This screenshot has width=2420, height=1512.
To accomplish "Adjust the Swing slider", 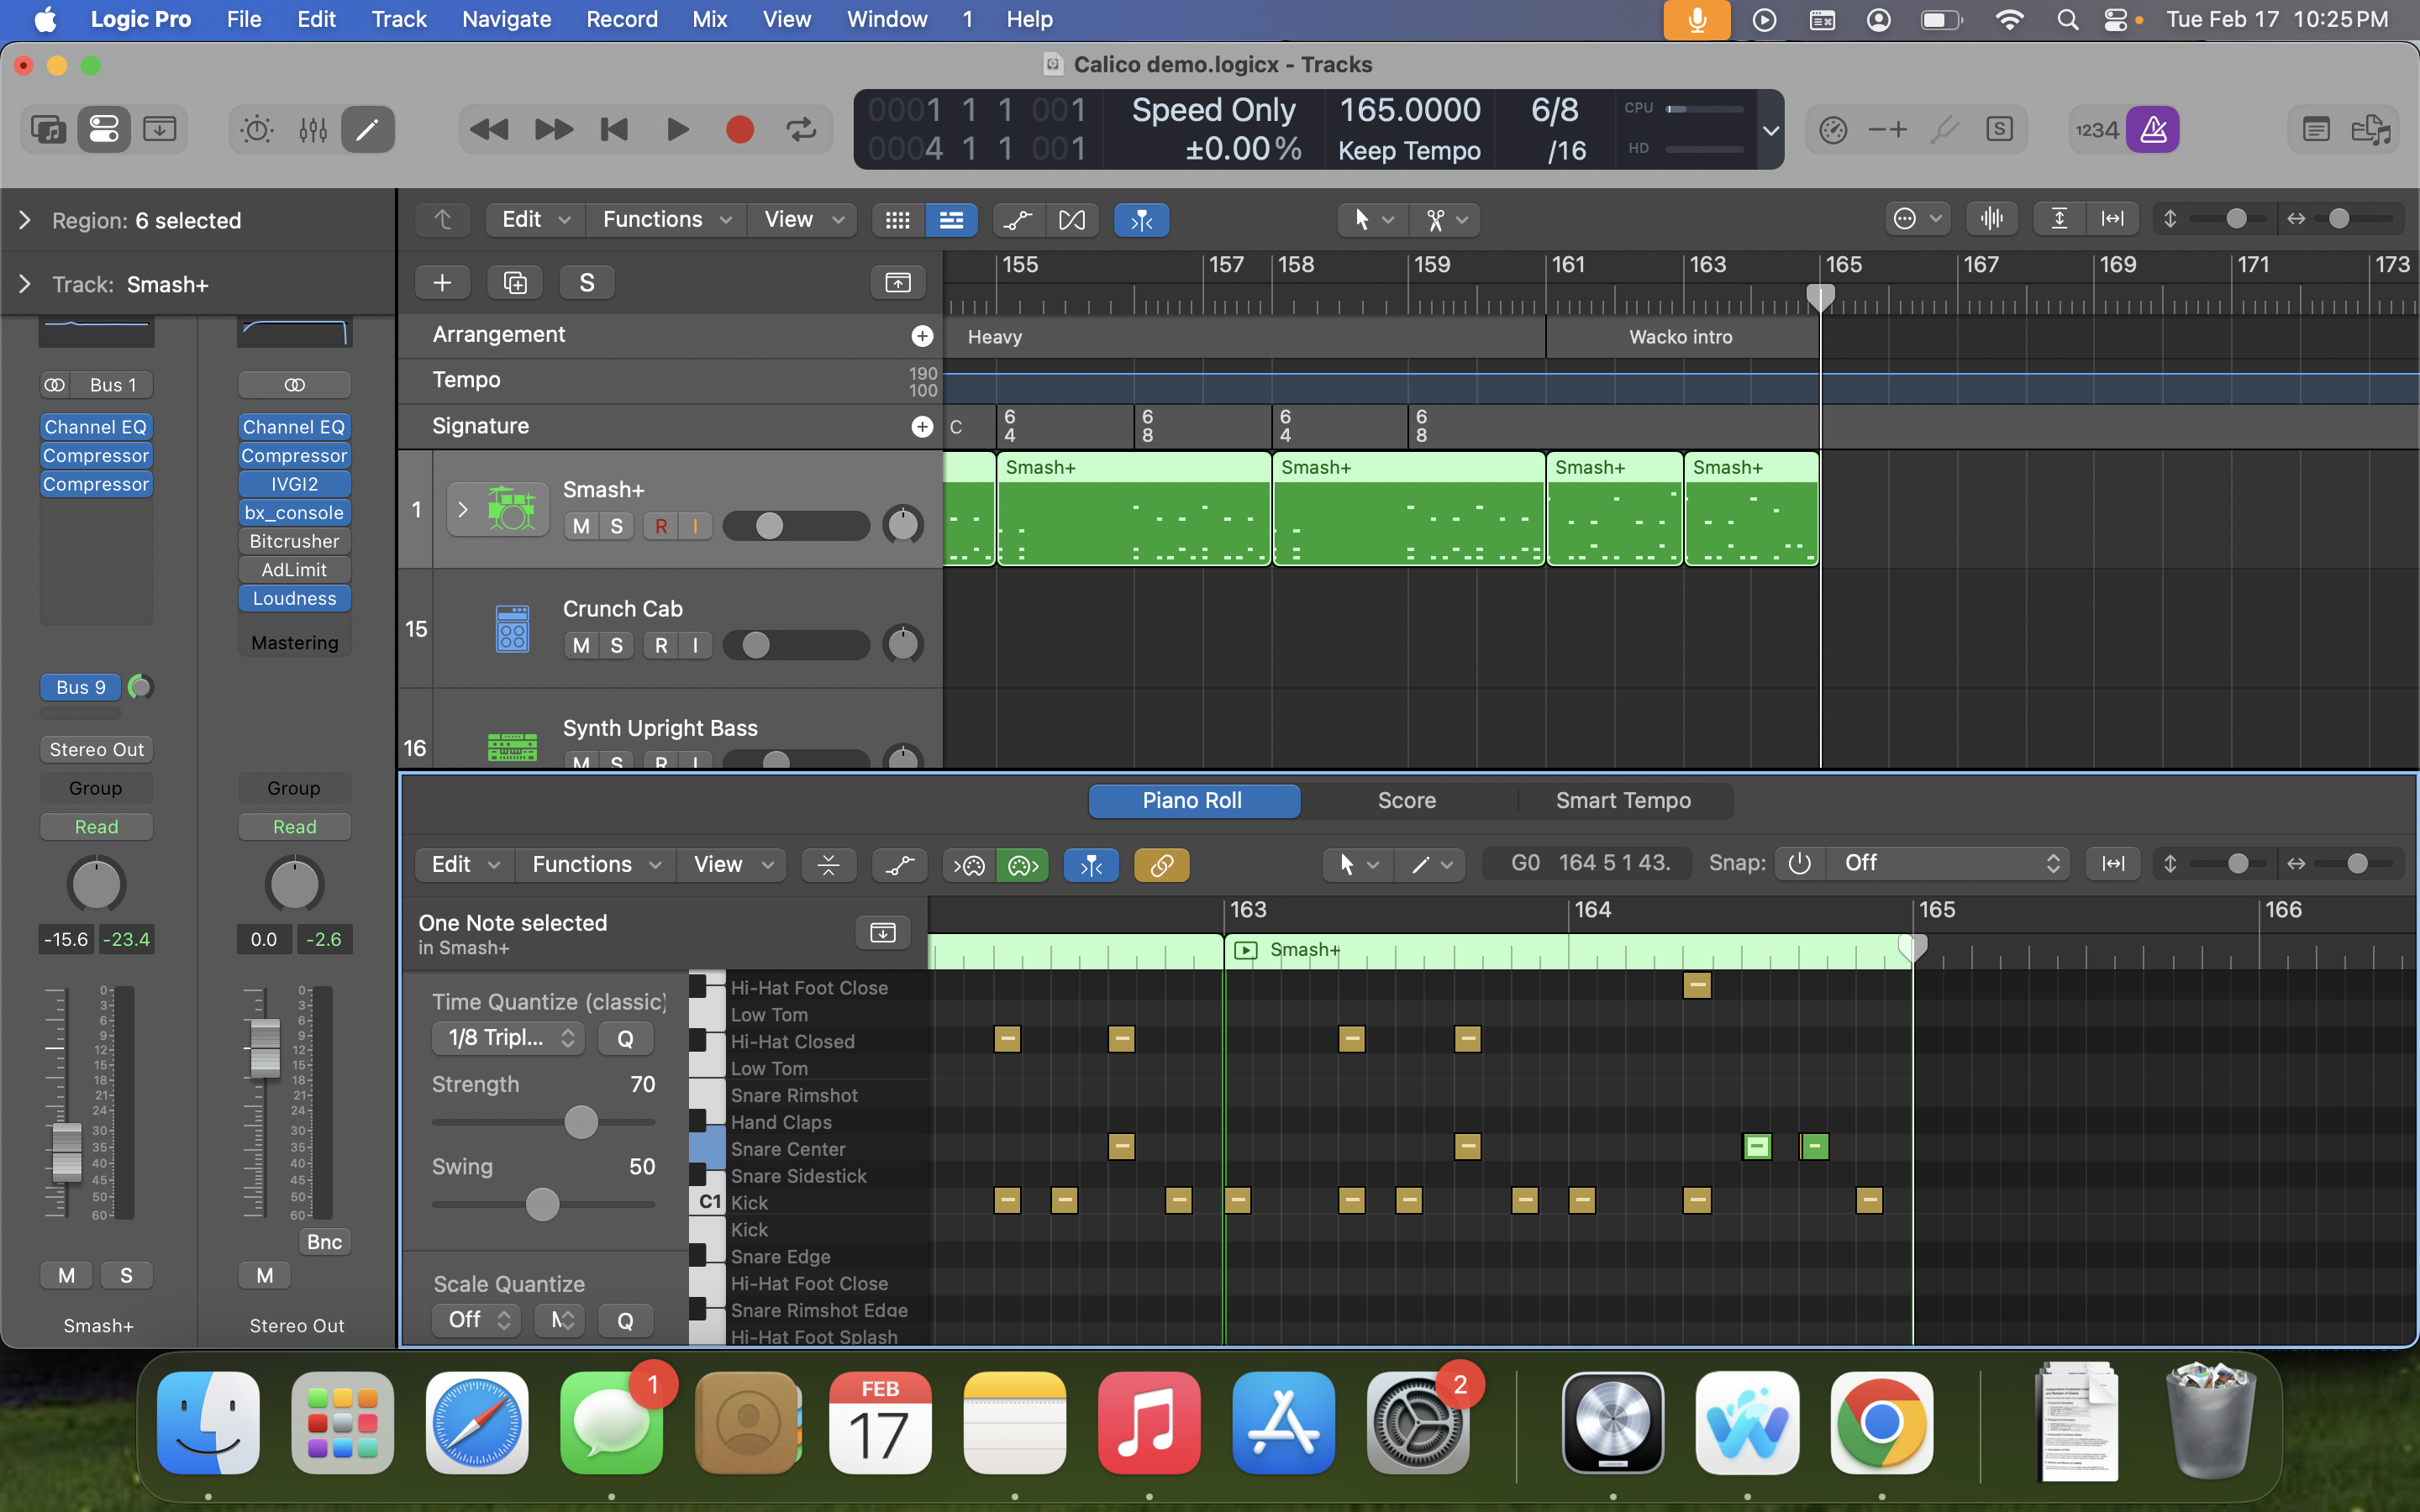I will click(543, 1205).
